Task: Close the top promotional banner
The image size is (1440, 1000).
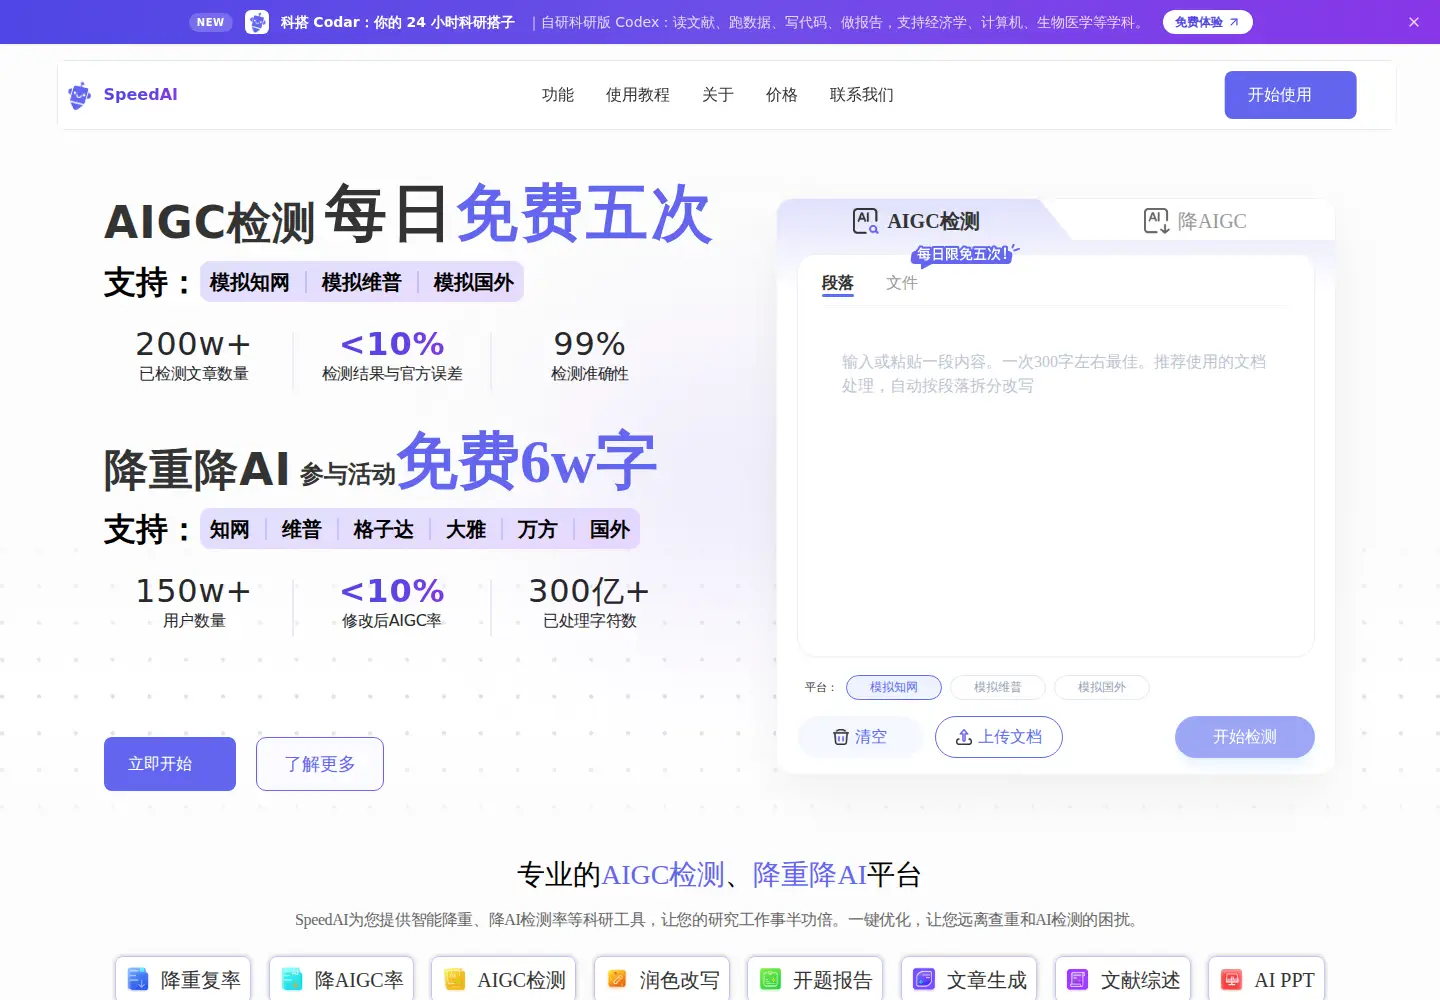Action: (x=1414, y=22)
